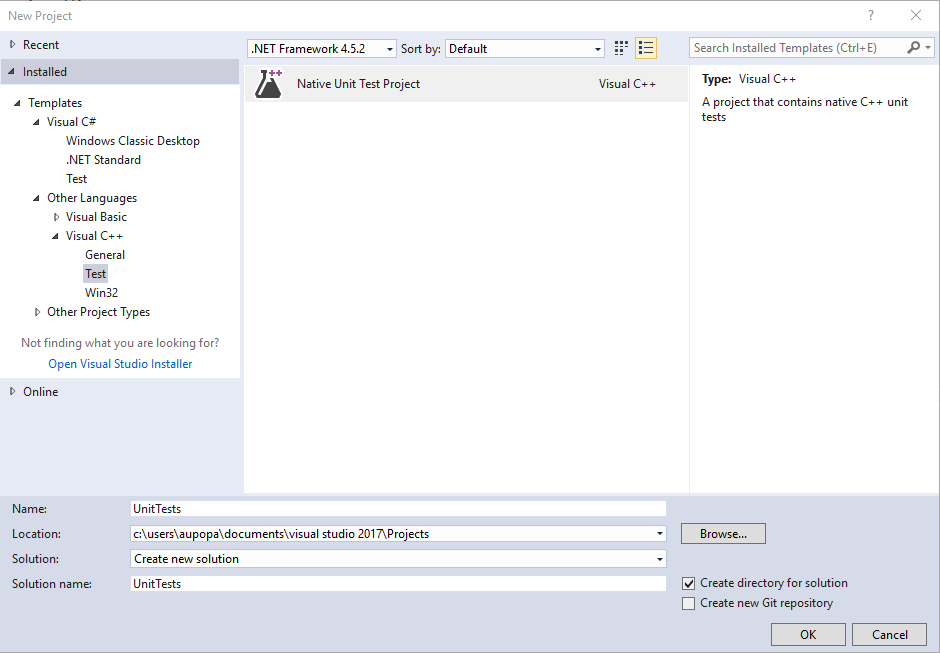Expand Other Project Types
The image size is (940, 653).
point(37,311)
